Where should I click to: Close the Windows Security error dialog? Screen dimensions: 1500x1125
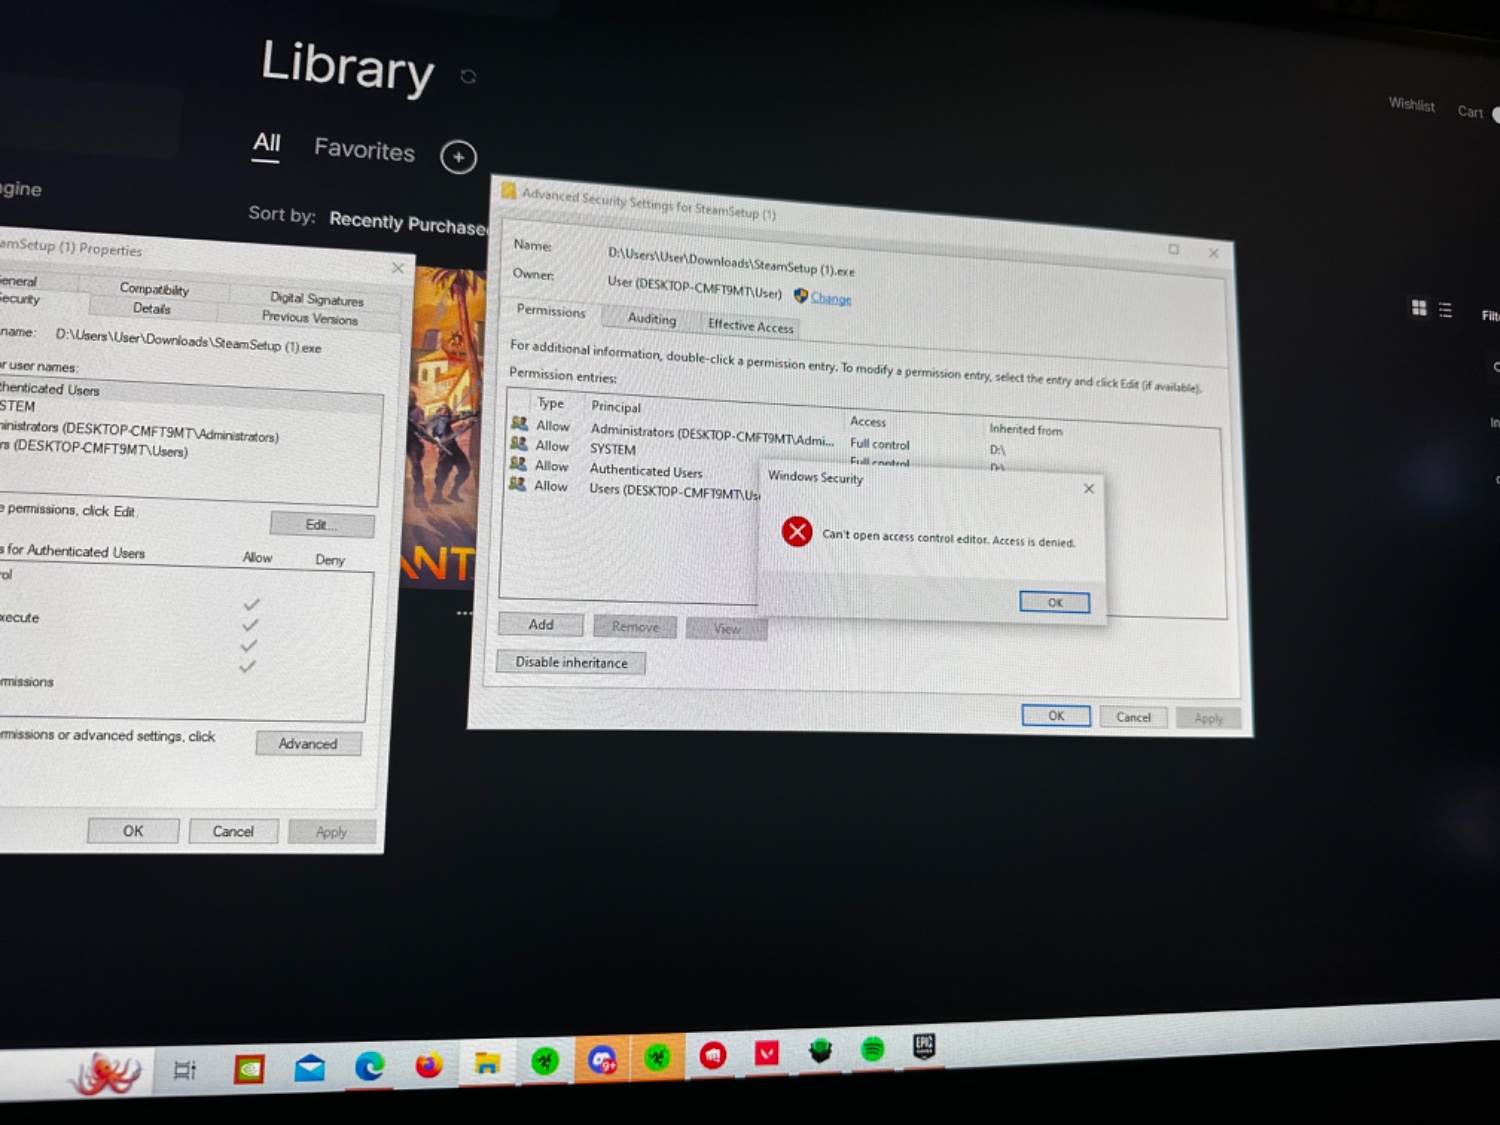[x=1089, y=489]
